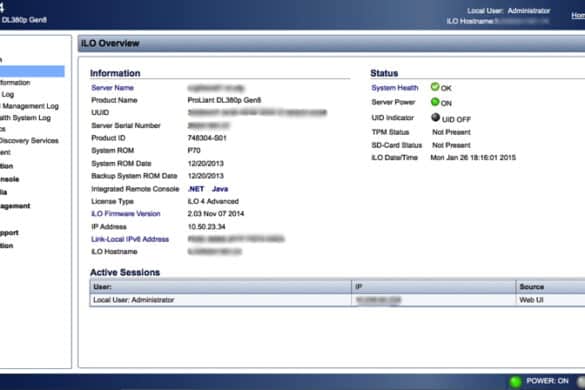Click the IP Address value 10.50.23.34

click(206, 227)
